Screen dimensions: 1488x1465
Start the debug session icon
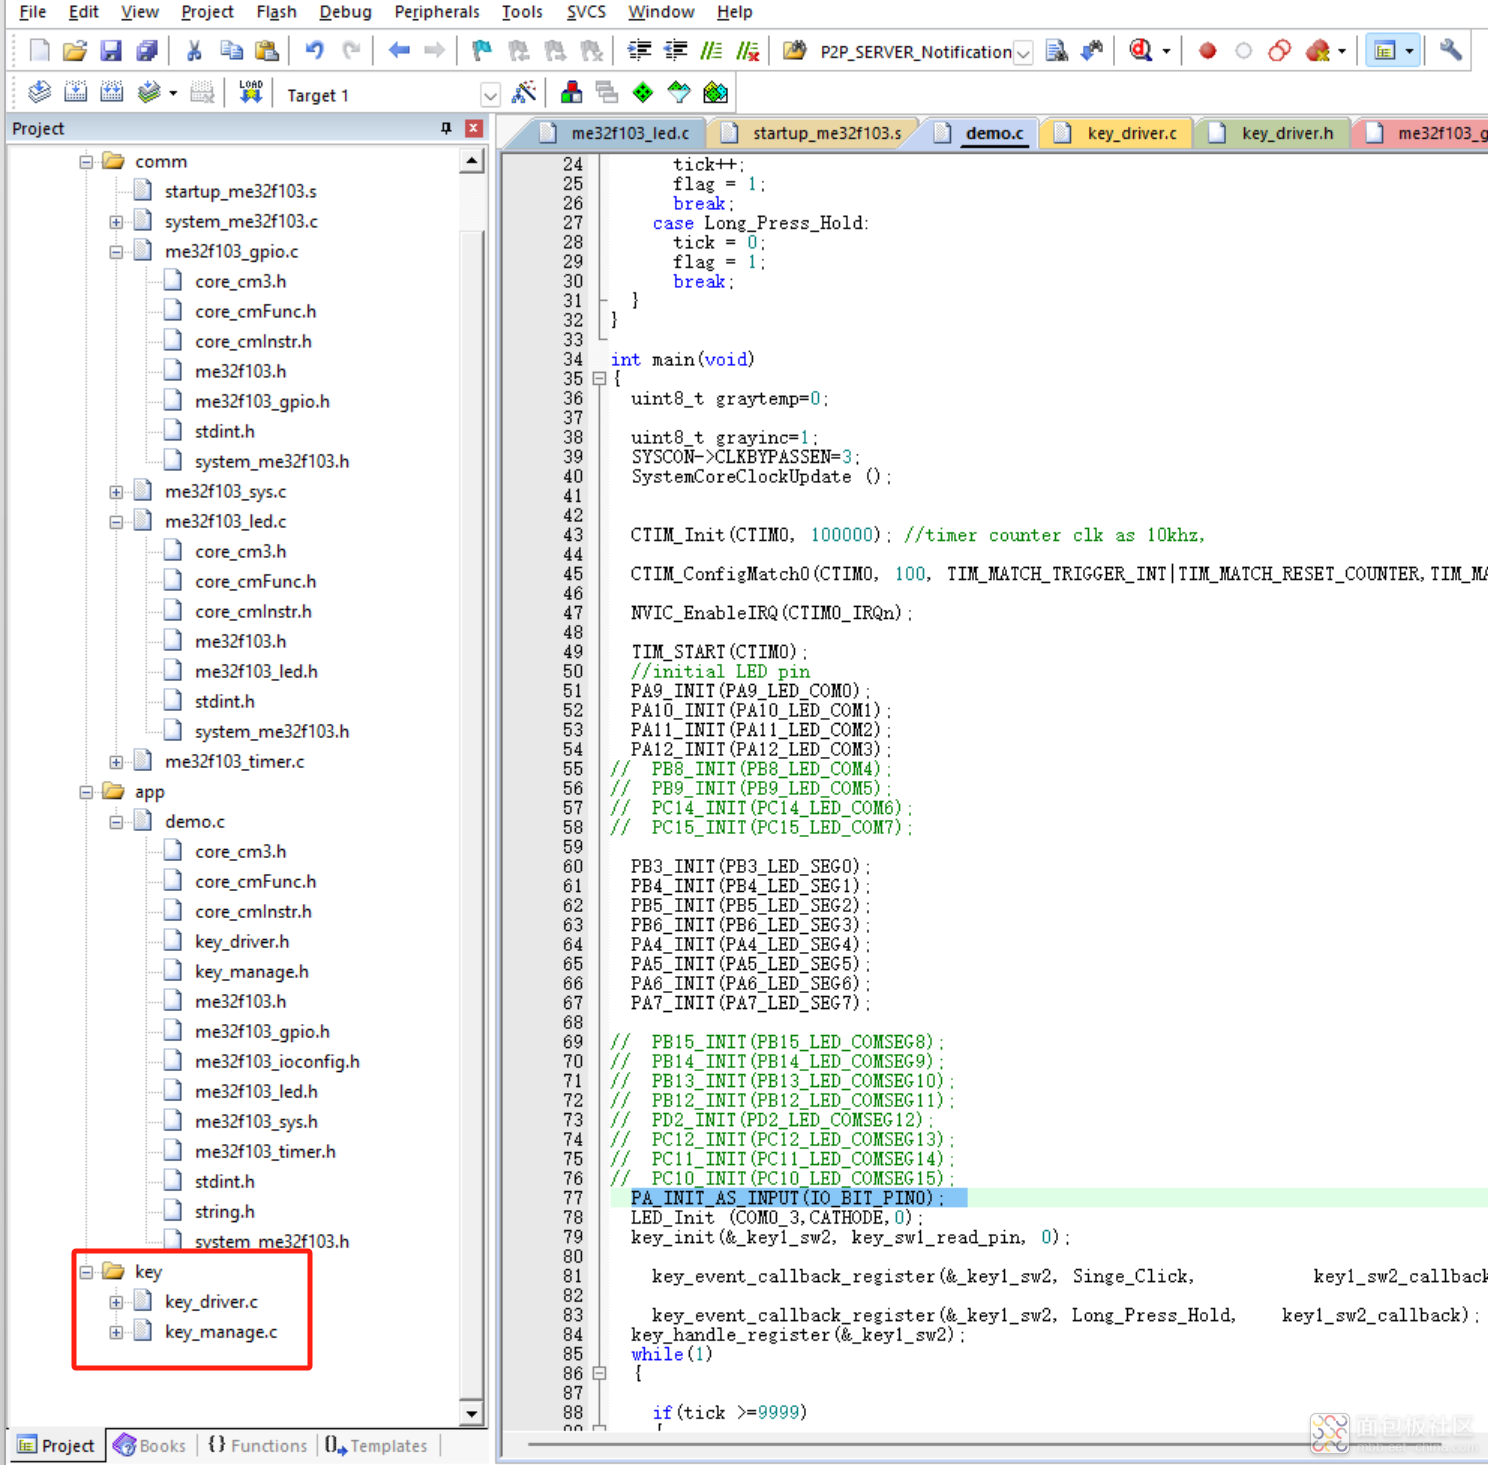(1141, 50)
